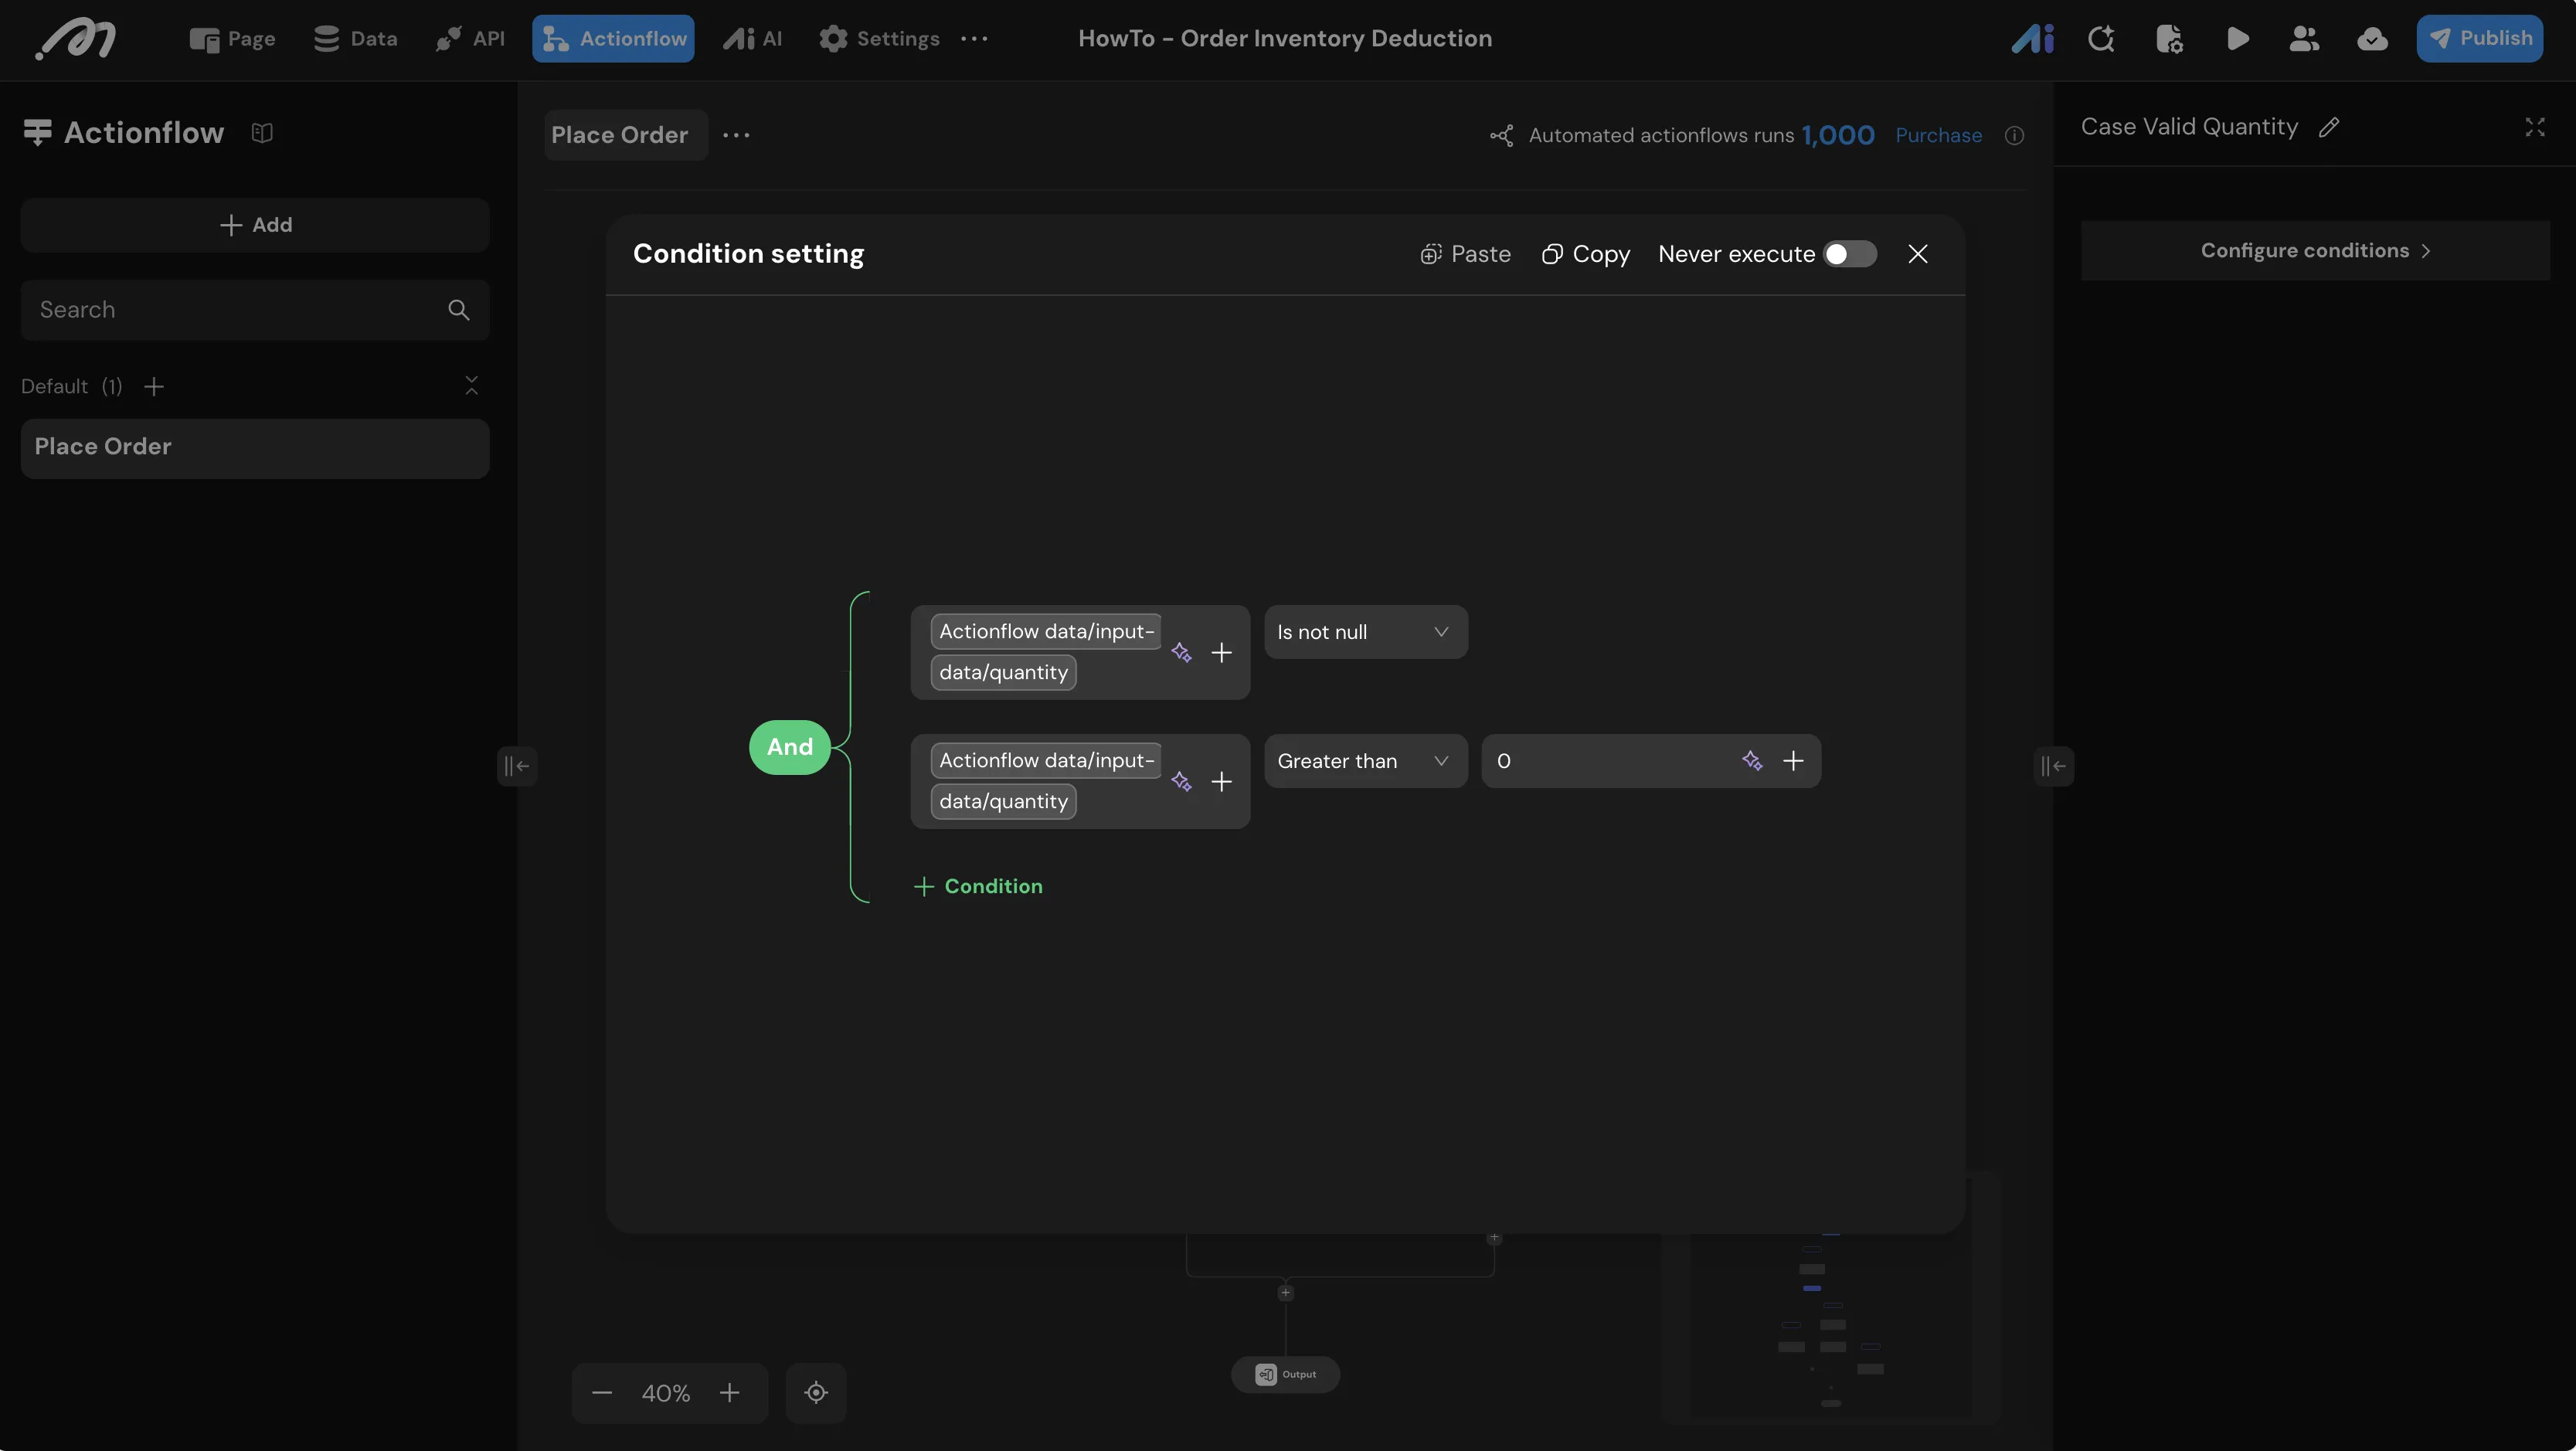Click the Momen logo icon
Image resolution: width=2576 pixels, height=1451 pixels.
76,39
